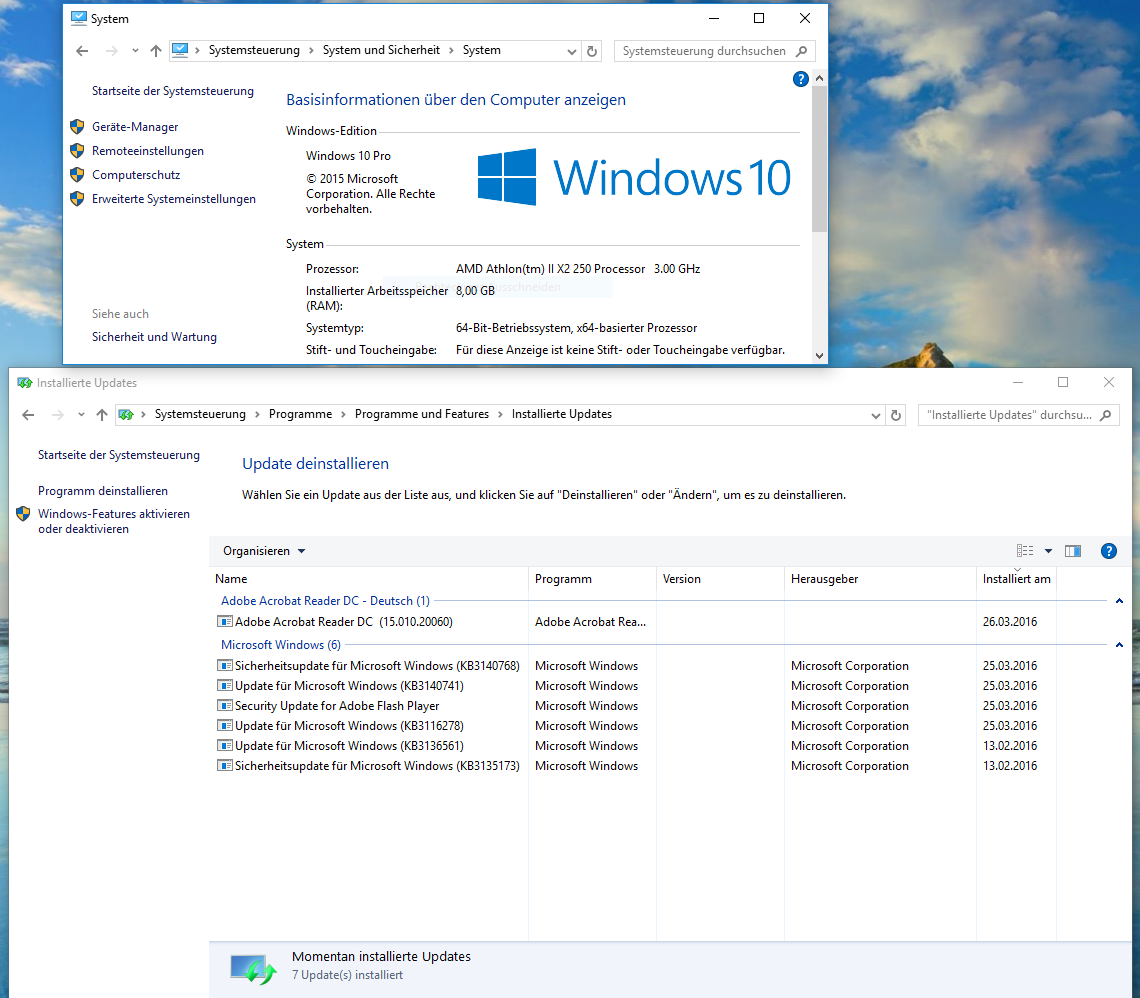Sort by Installiert am column
1140x998 pixels.
pyautogui.click(x=1016, y=579)
